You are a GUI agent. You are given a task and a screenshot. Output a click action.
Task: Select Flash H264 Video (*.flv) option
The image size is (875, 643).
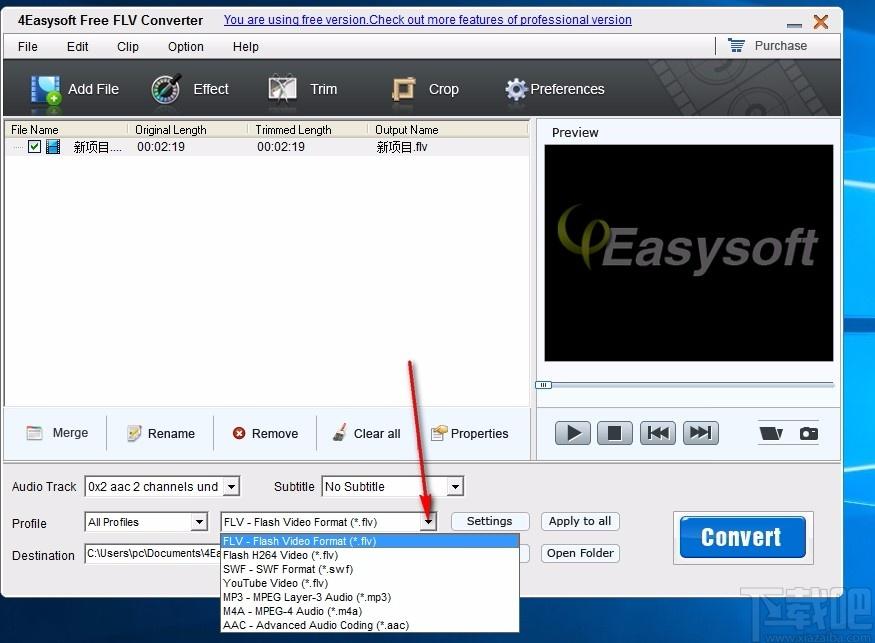(370, 555)
